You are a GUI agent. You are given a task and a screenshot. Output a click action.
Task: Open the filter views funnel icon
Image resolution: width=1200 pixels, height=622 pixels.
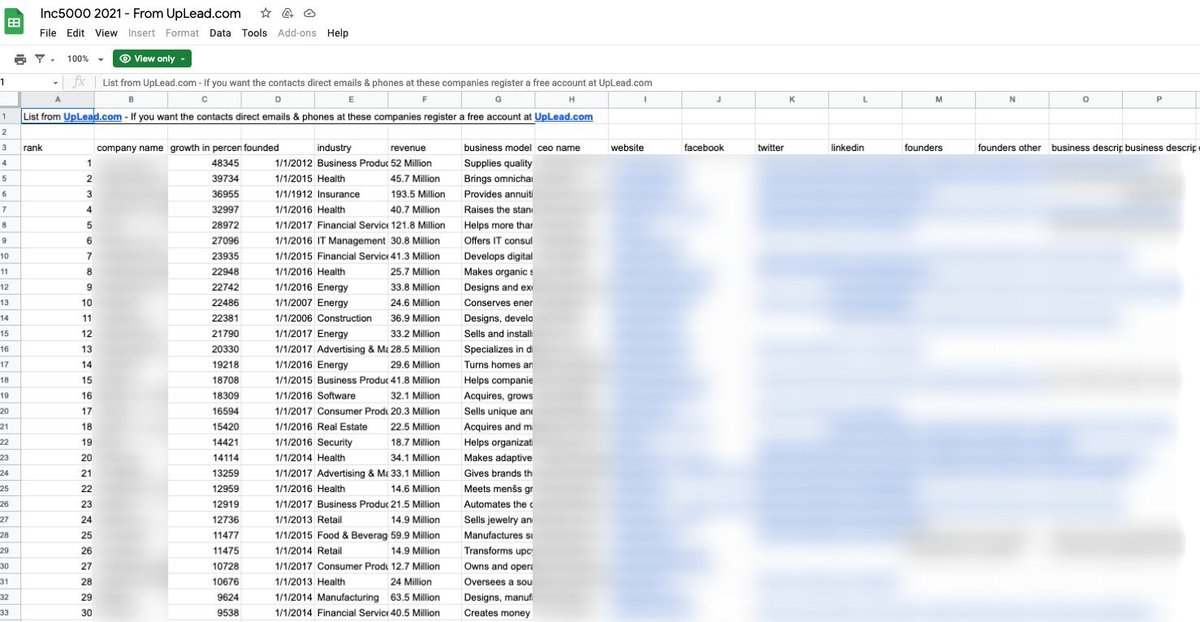coord(39,59)
